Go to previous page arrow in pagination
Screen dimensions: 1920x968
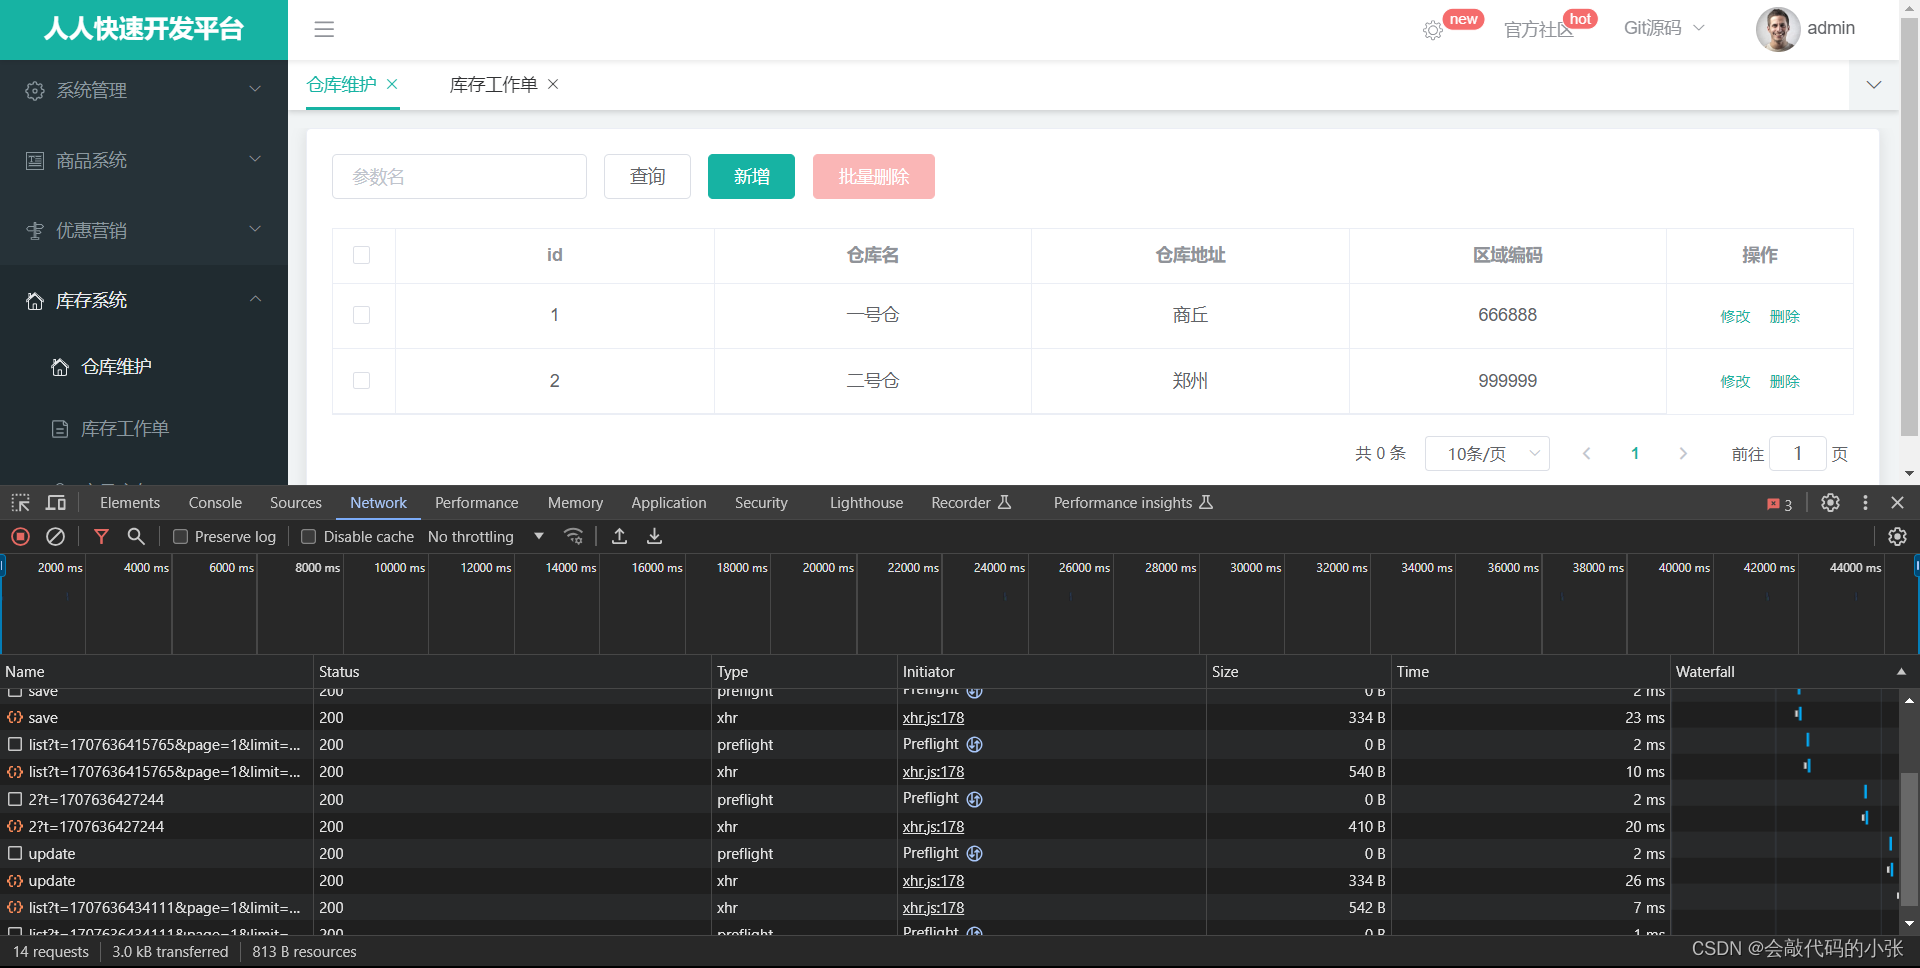pos(1586,454)
